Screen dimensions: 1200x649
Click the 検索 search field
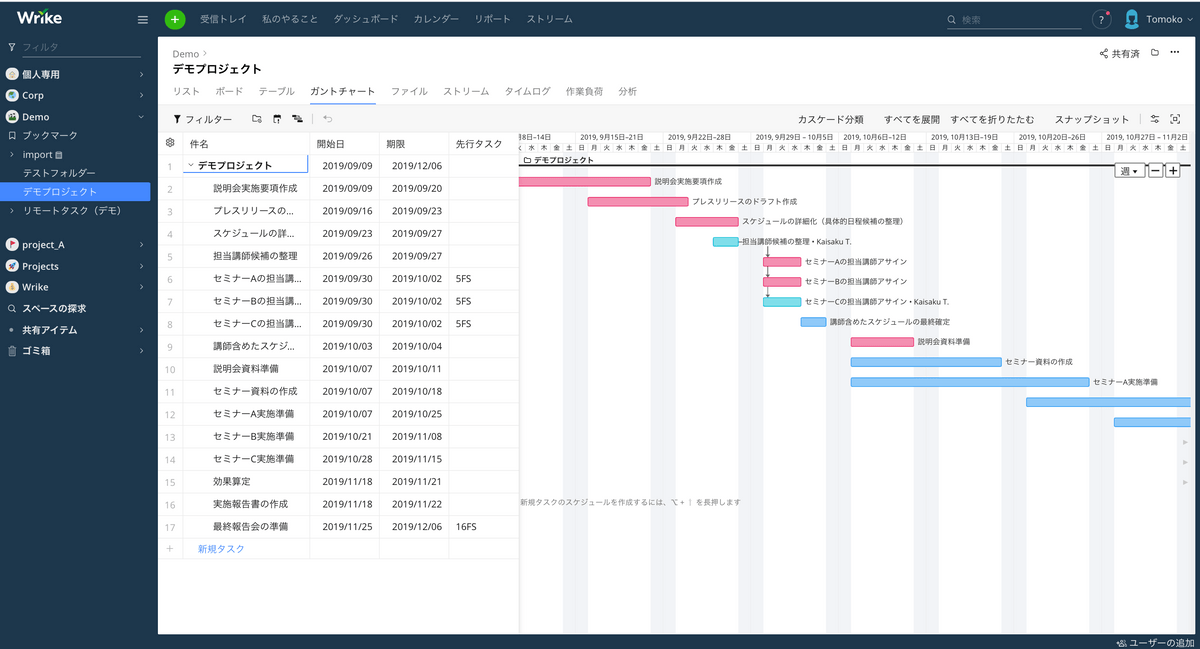click(x=1015, y=19)
